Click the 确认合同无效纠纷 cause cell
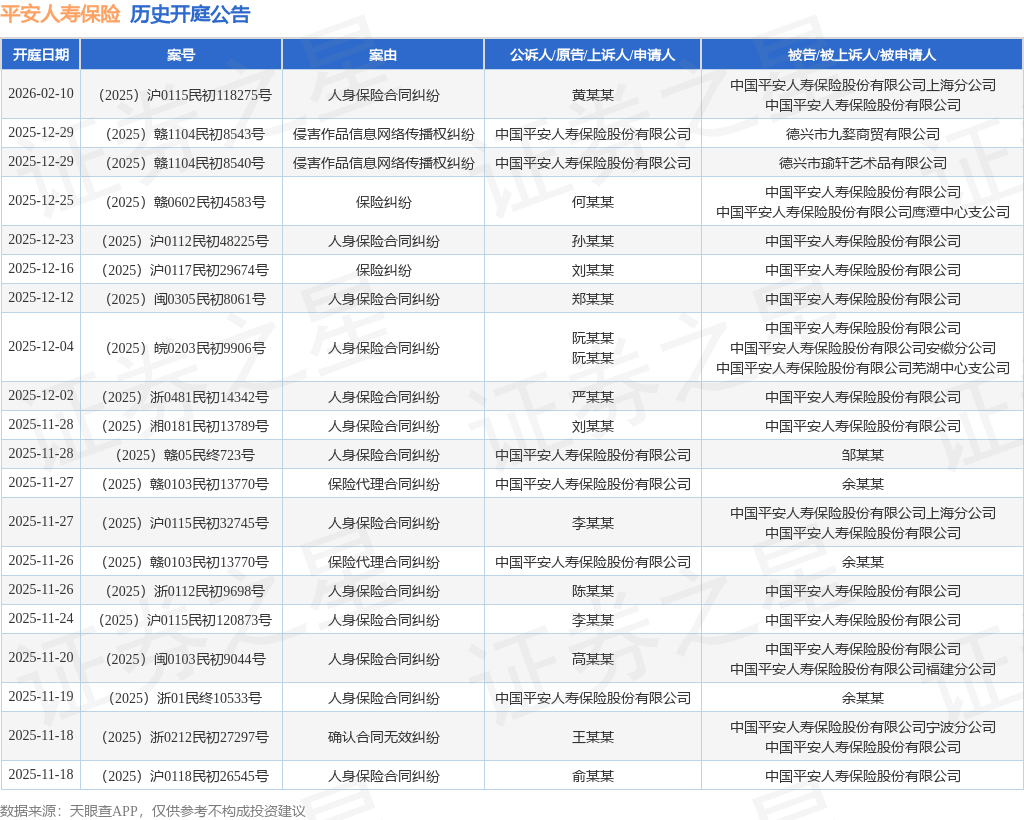 383,738
